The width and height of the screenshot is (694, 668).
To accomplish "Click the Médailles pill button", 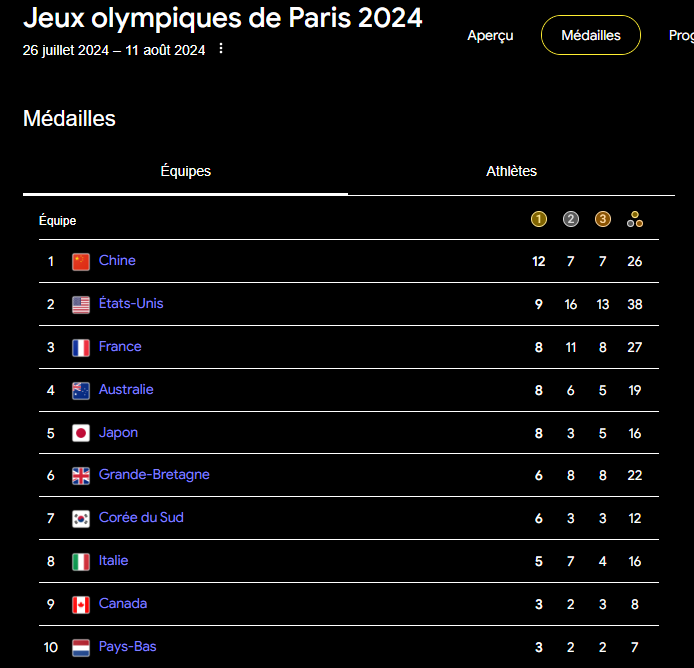I will tap(590, 35).
